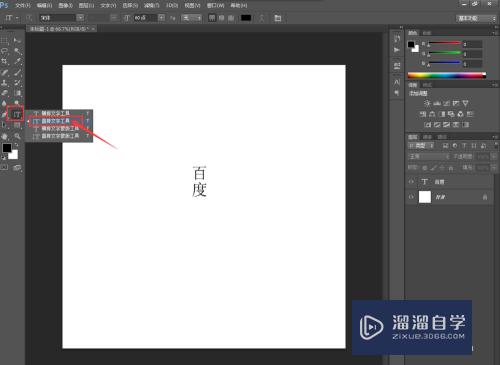Image resolution: width=500 pixels, height=365 pixels.
Task: Toggle lock all in Layers panel
Action: (x=451, y=168)
